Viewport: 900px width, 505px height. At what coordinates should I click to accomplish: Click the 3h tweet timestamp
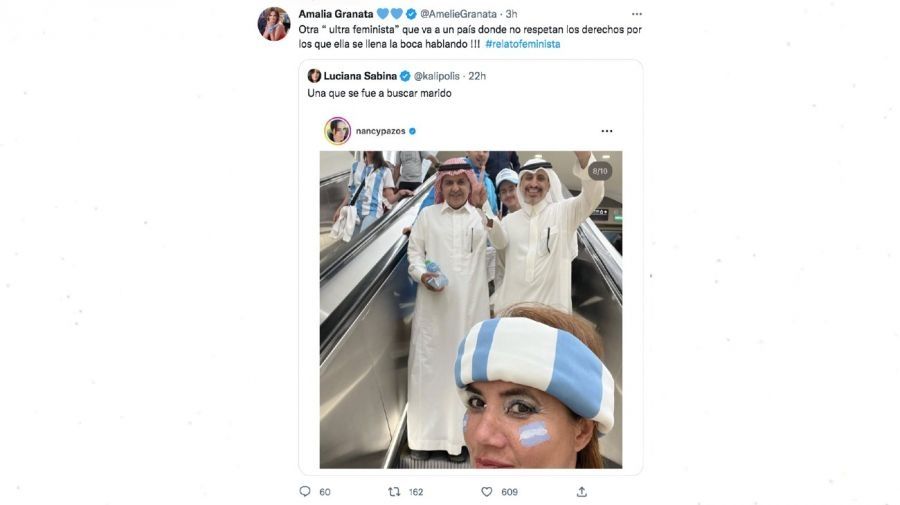click(511, 14)
